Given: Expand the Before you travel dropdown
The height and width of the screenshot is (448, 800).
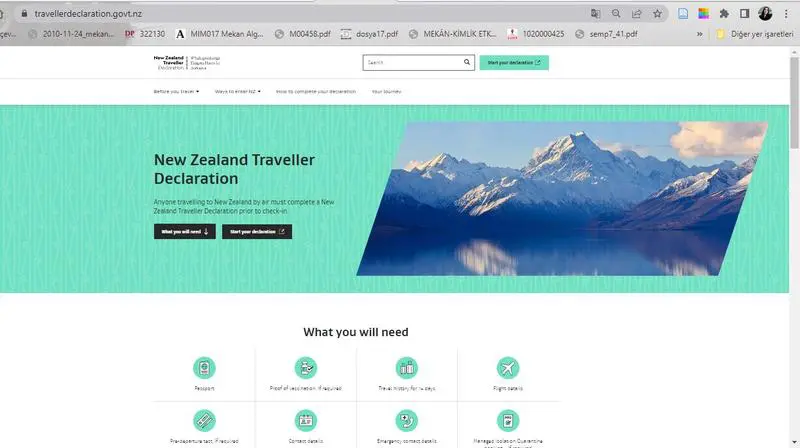Looking at the screenshot, I should [x=177, y=91].
